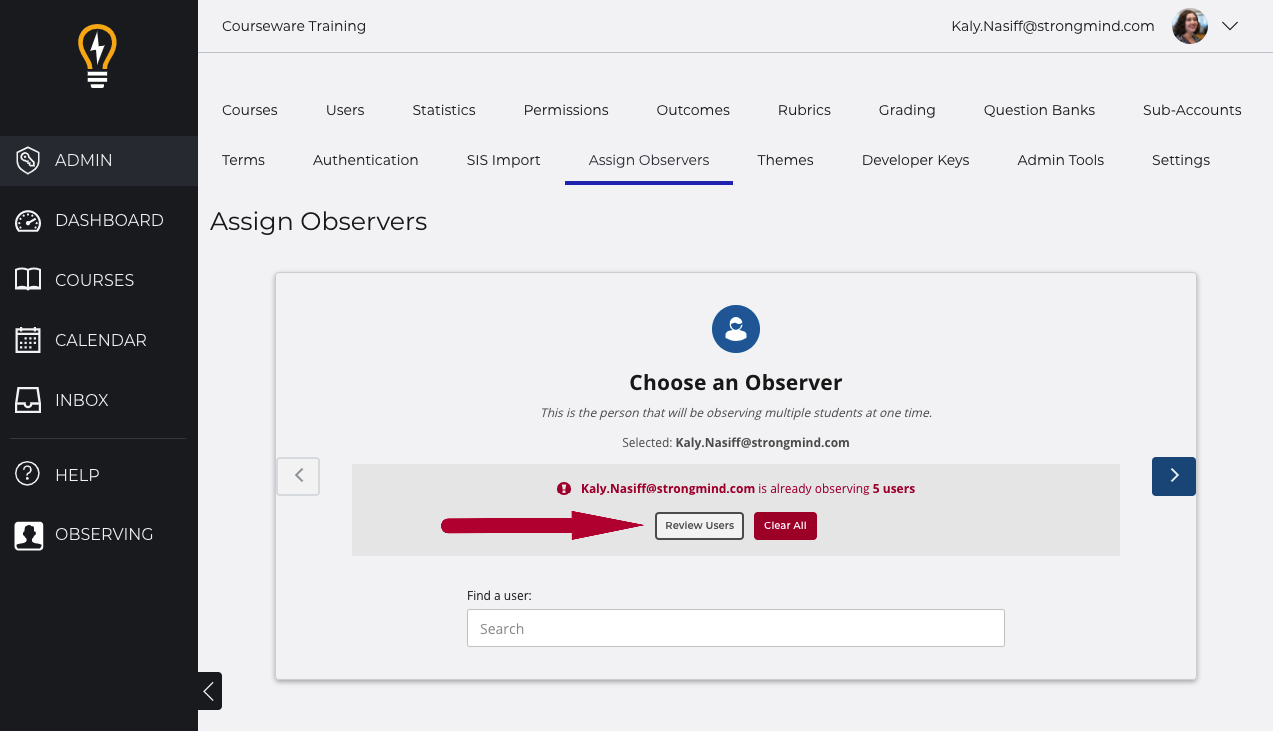Click the Assign Observers page heading

tap(319, 221)
